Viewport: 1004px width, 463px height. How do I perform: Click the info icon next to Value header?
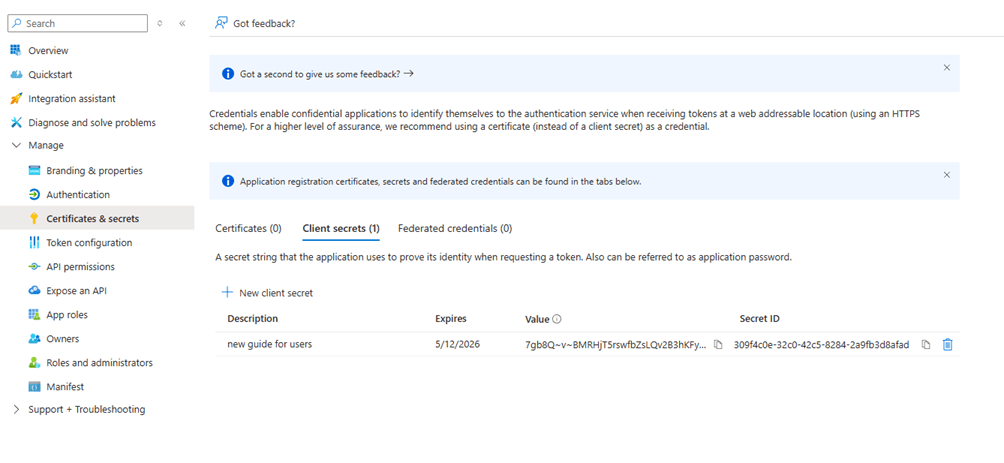click(557, 319)
